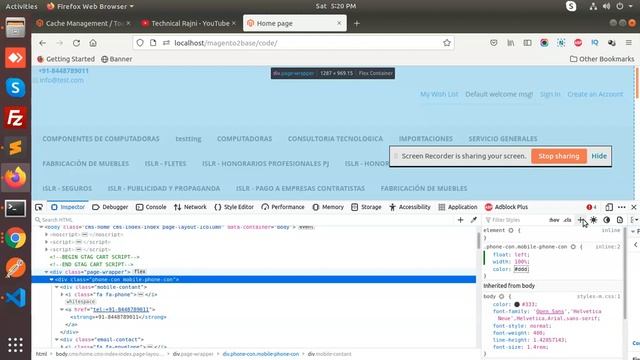Image resolution: width=640 pixels, height=360 pixels.
Task: Open Create an Account link
Action: [595, 94]
